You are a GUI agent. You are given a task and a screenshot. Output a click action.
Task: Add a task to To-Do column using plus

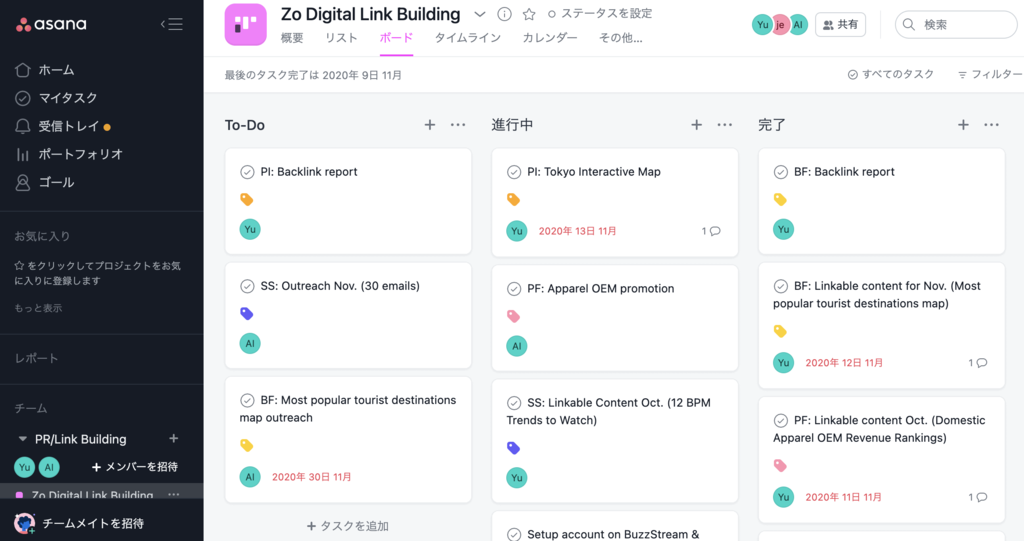point(430,125)
